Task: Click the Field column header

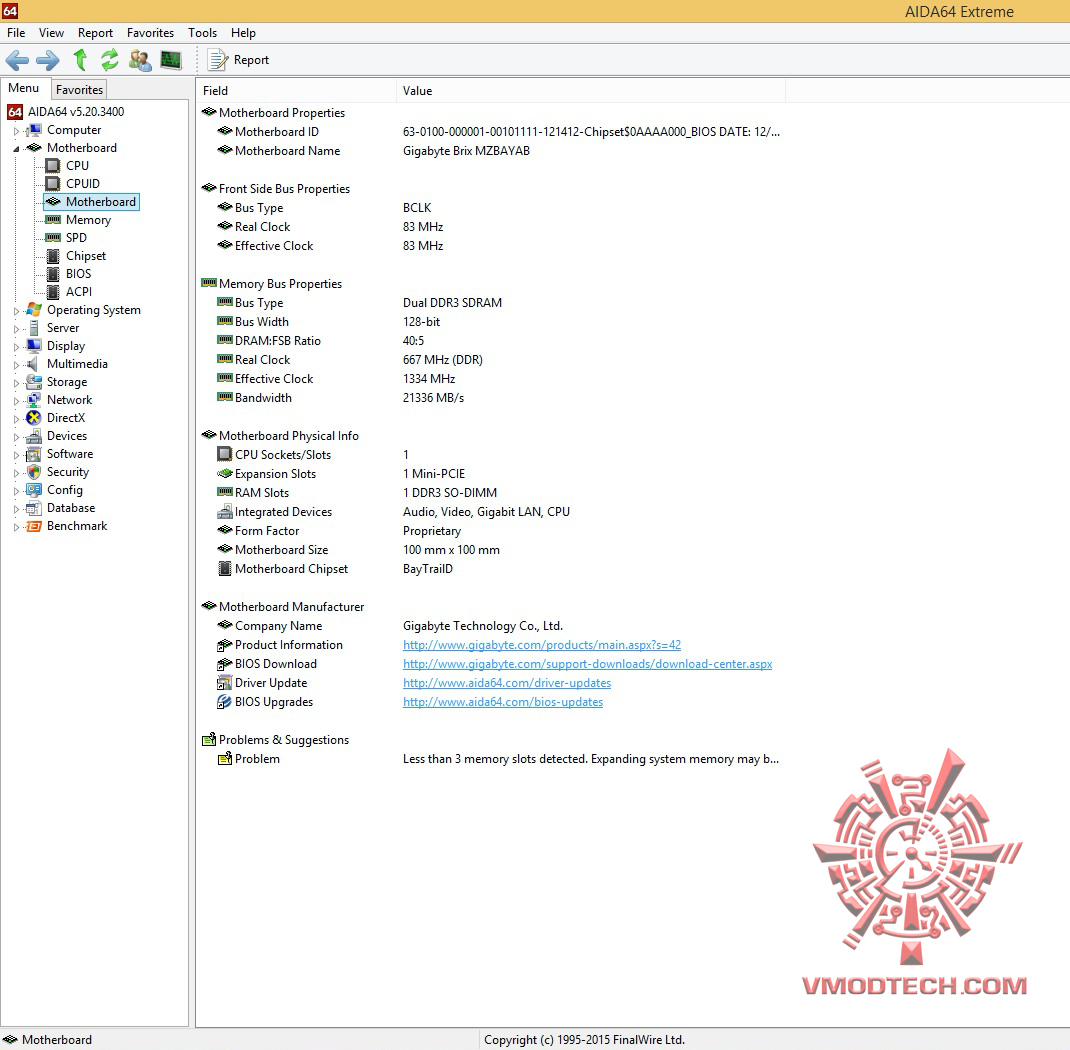Action: [x=296, y=91]
